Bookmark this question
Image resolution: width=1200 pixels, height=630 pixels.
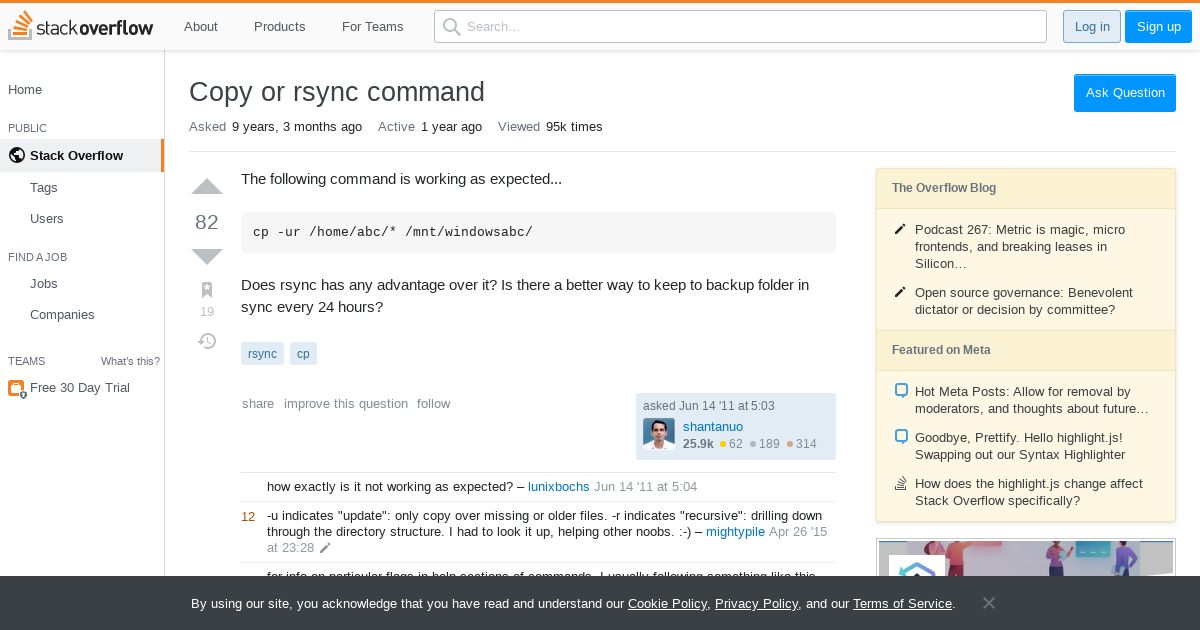[x=207, y=290]
